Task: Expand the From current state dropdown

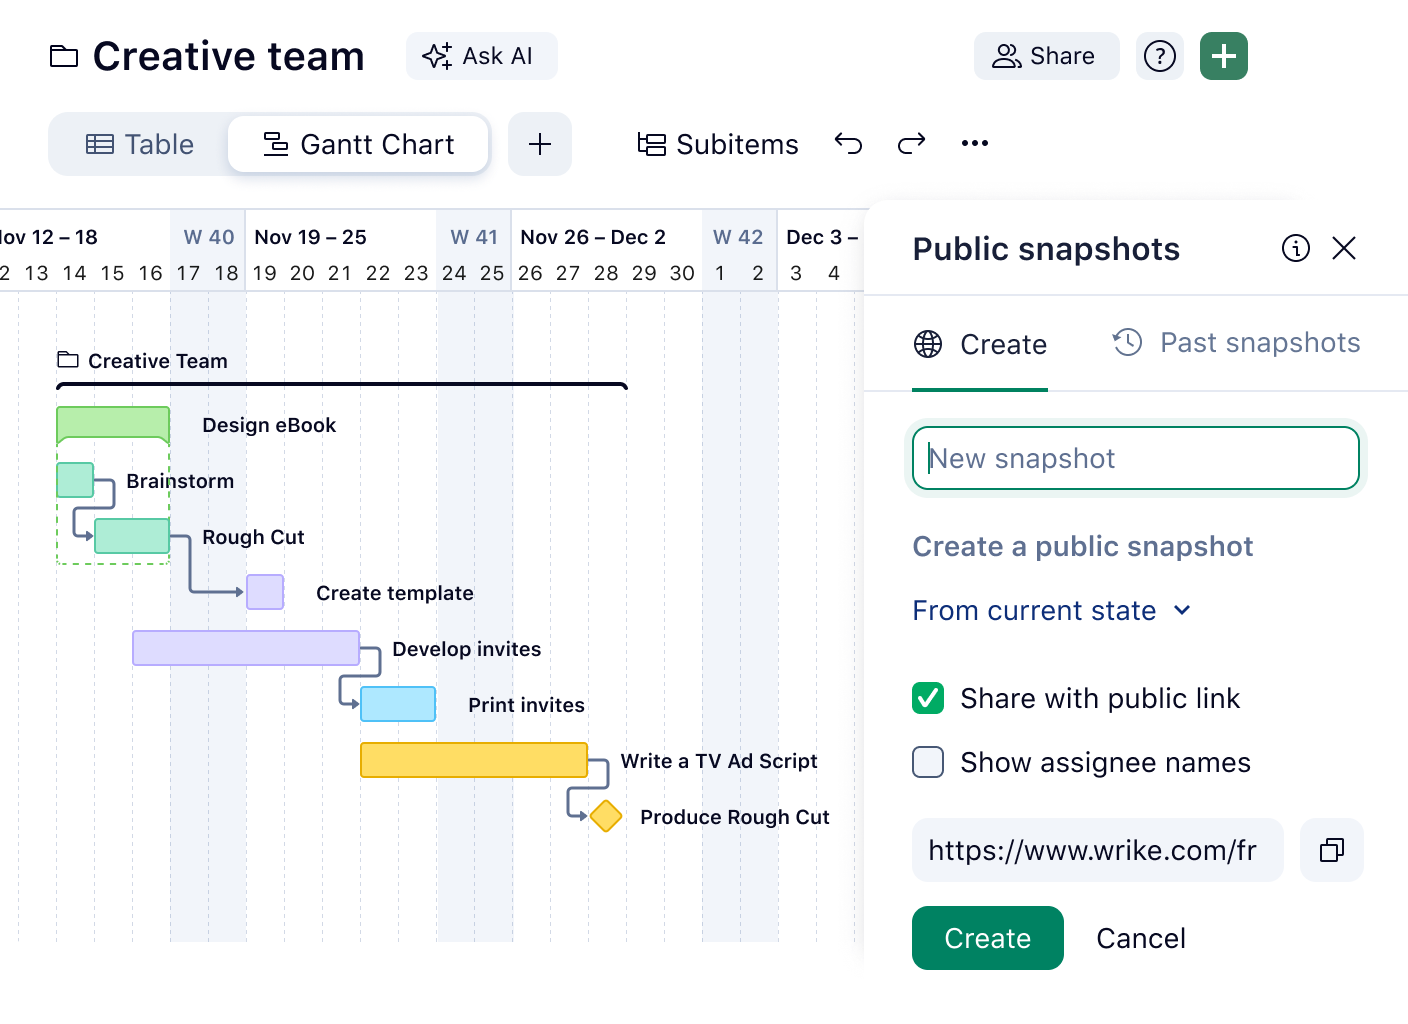Action: [x=1052, y=610]
